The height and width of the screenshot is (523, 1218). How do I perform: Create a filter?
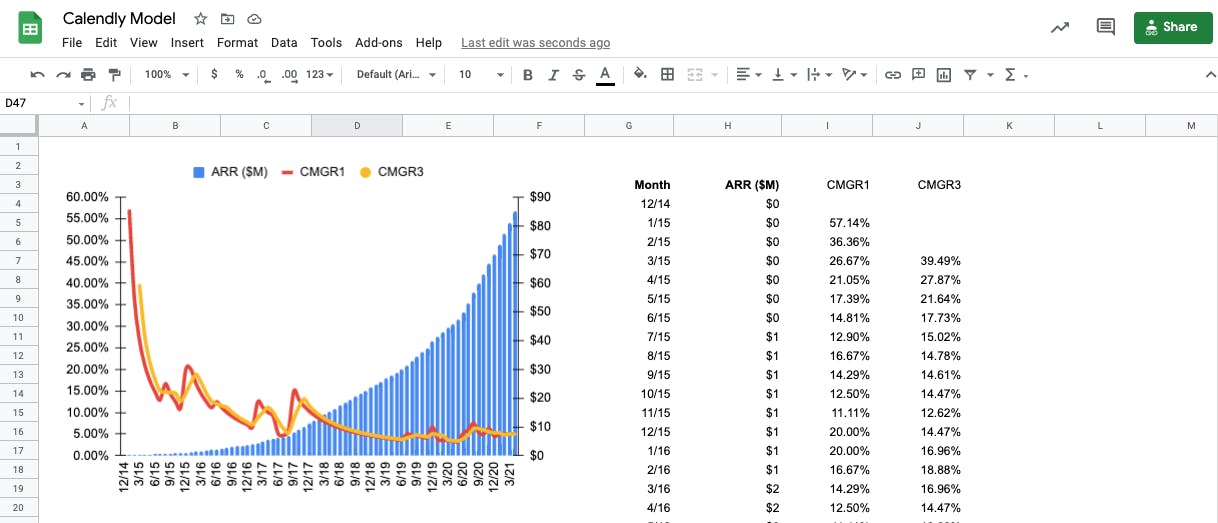point(969,74)
